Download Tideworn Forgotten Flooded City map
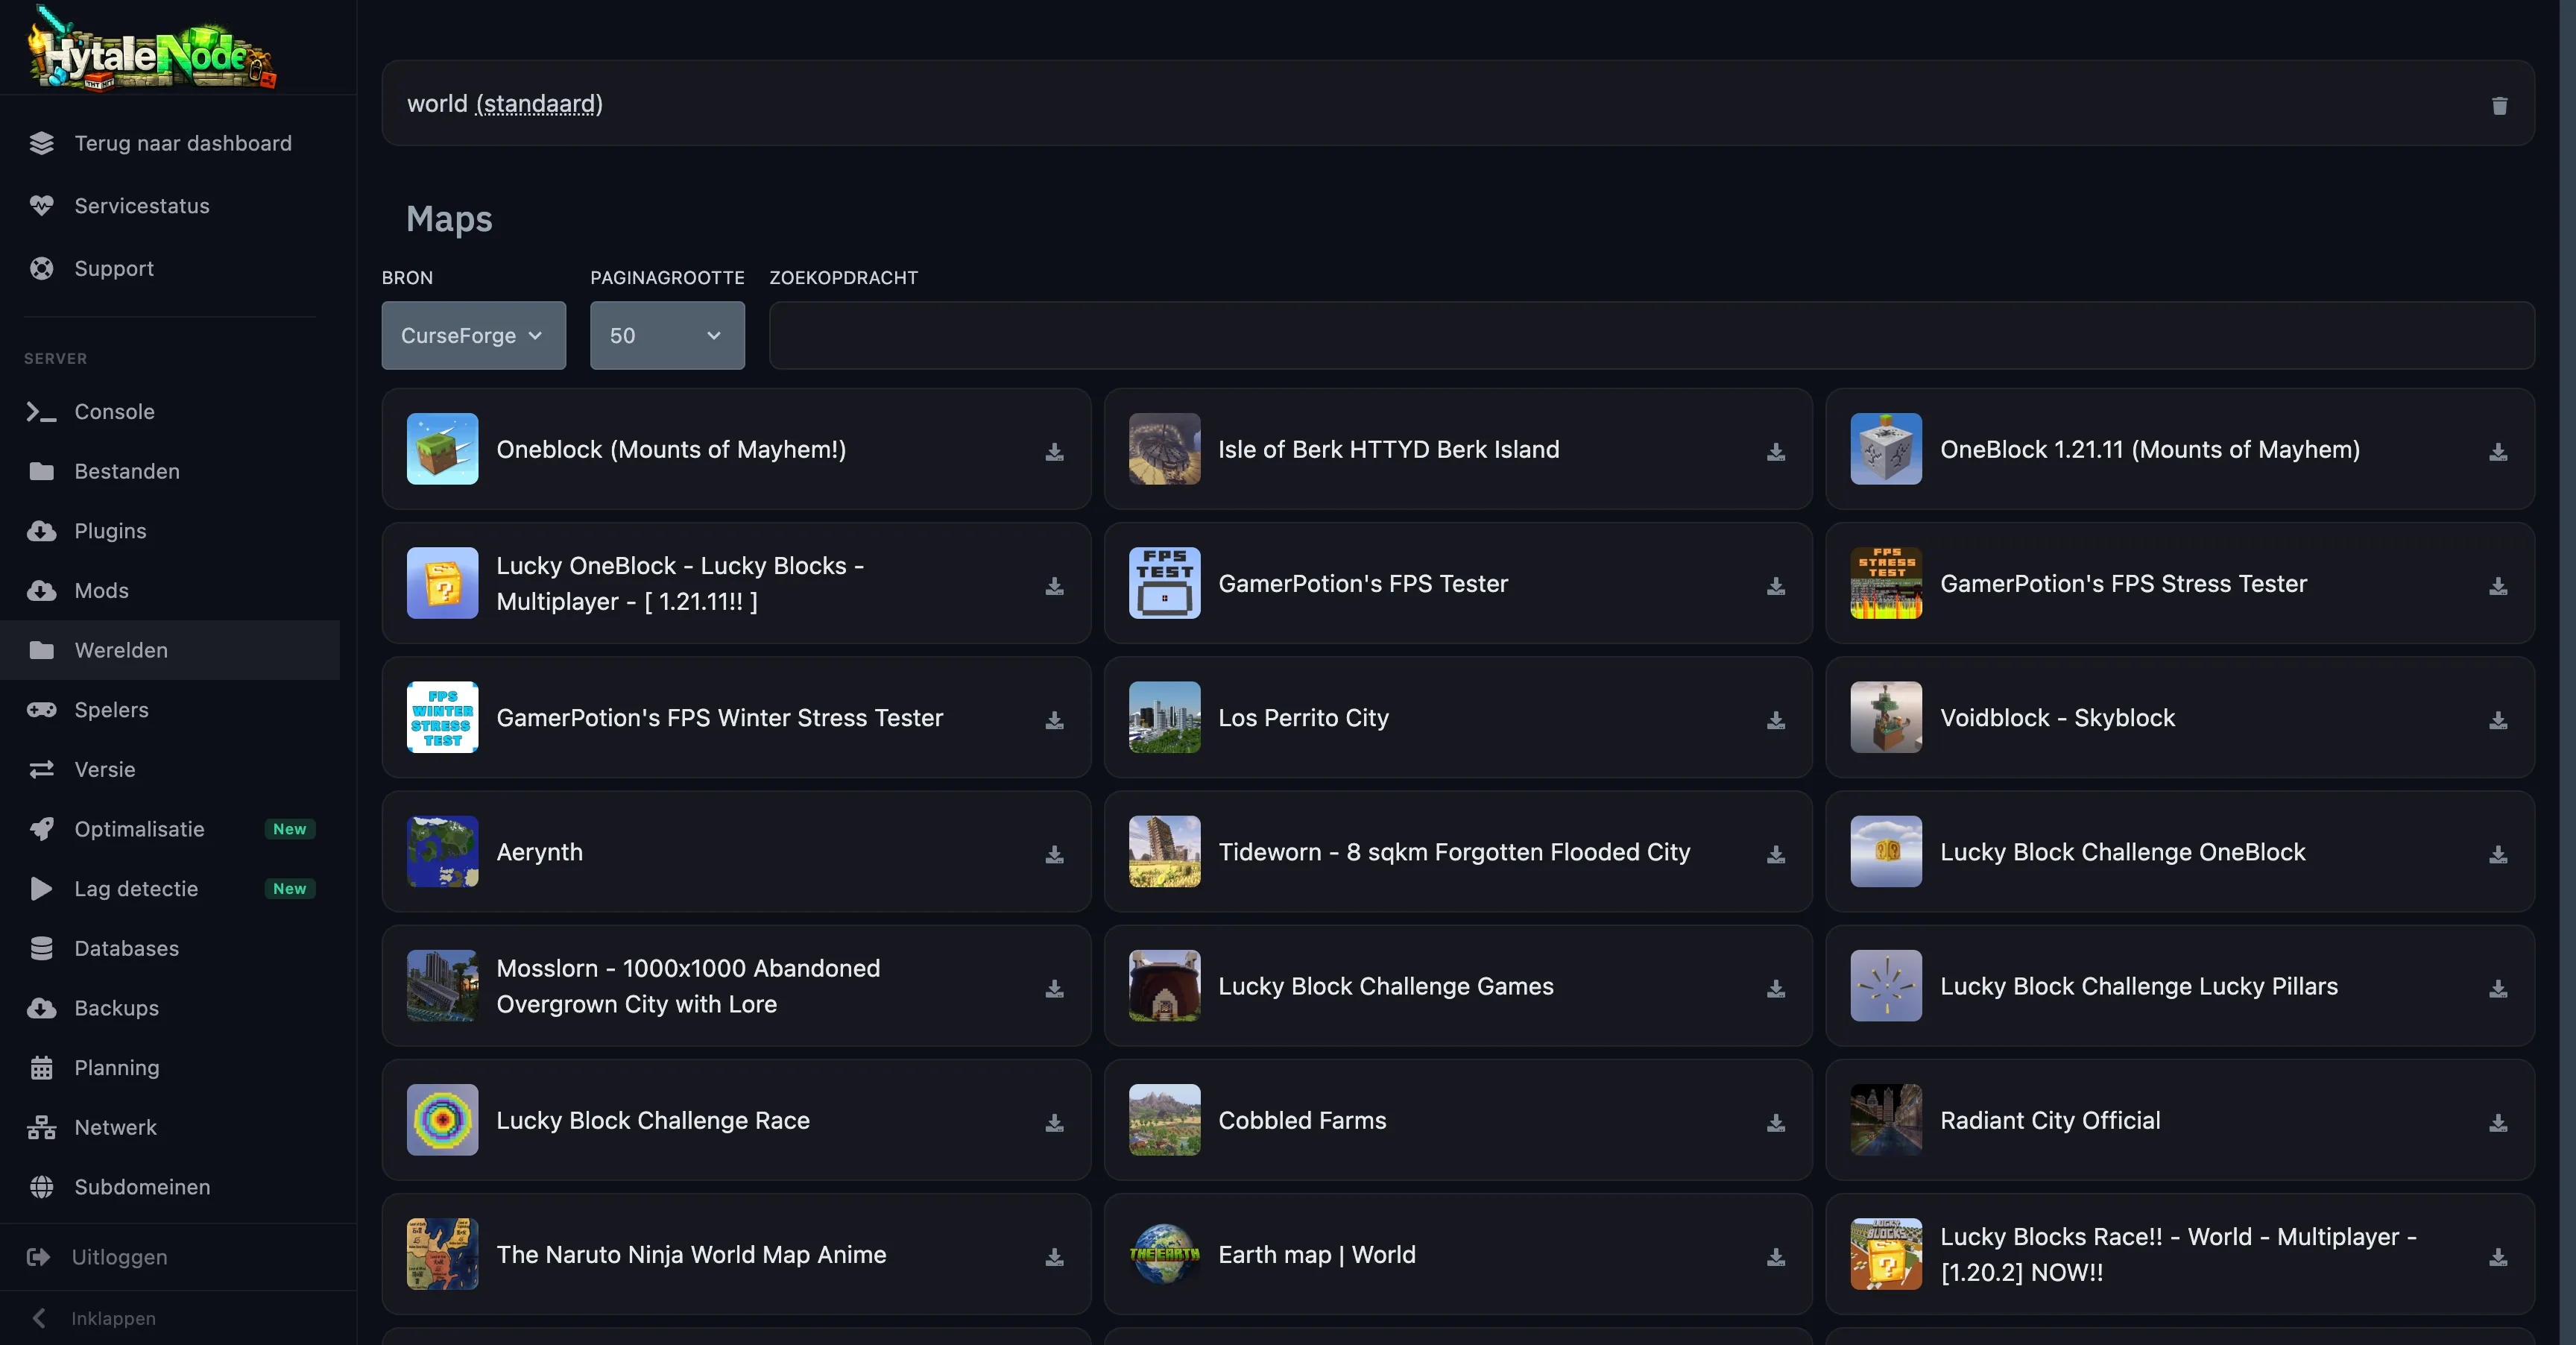 1776,854
